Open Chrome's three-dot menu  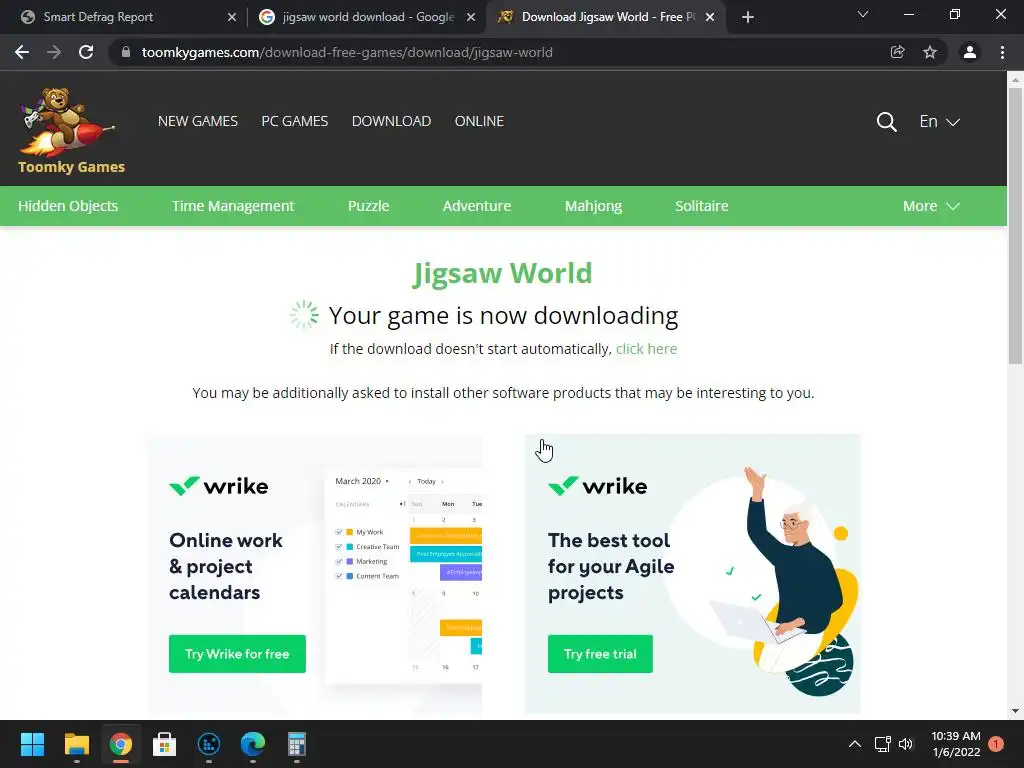point(1002,52)
